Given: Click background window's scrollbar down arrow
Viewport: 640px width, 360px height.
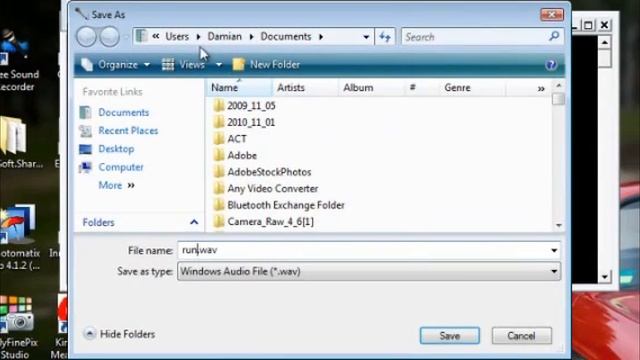Looking at the screenshot, I should click(x=604, y=277).
